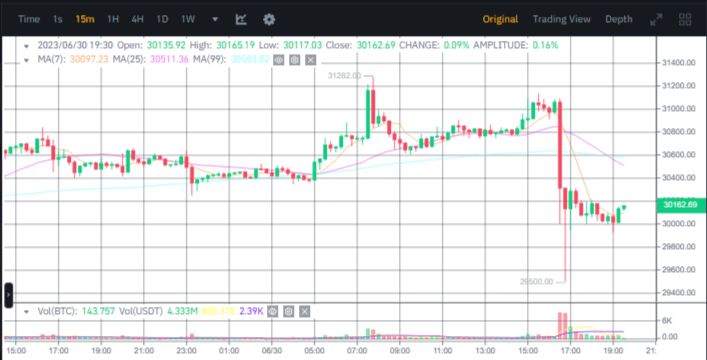707x360 pixels.
Task: Open more time intervals dropdown arrow
Action: click(x=215, y=19)
